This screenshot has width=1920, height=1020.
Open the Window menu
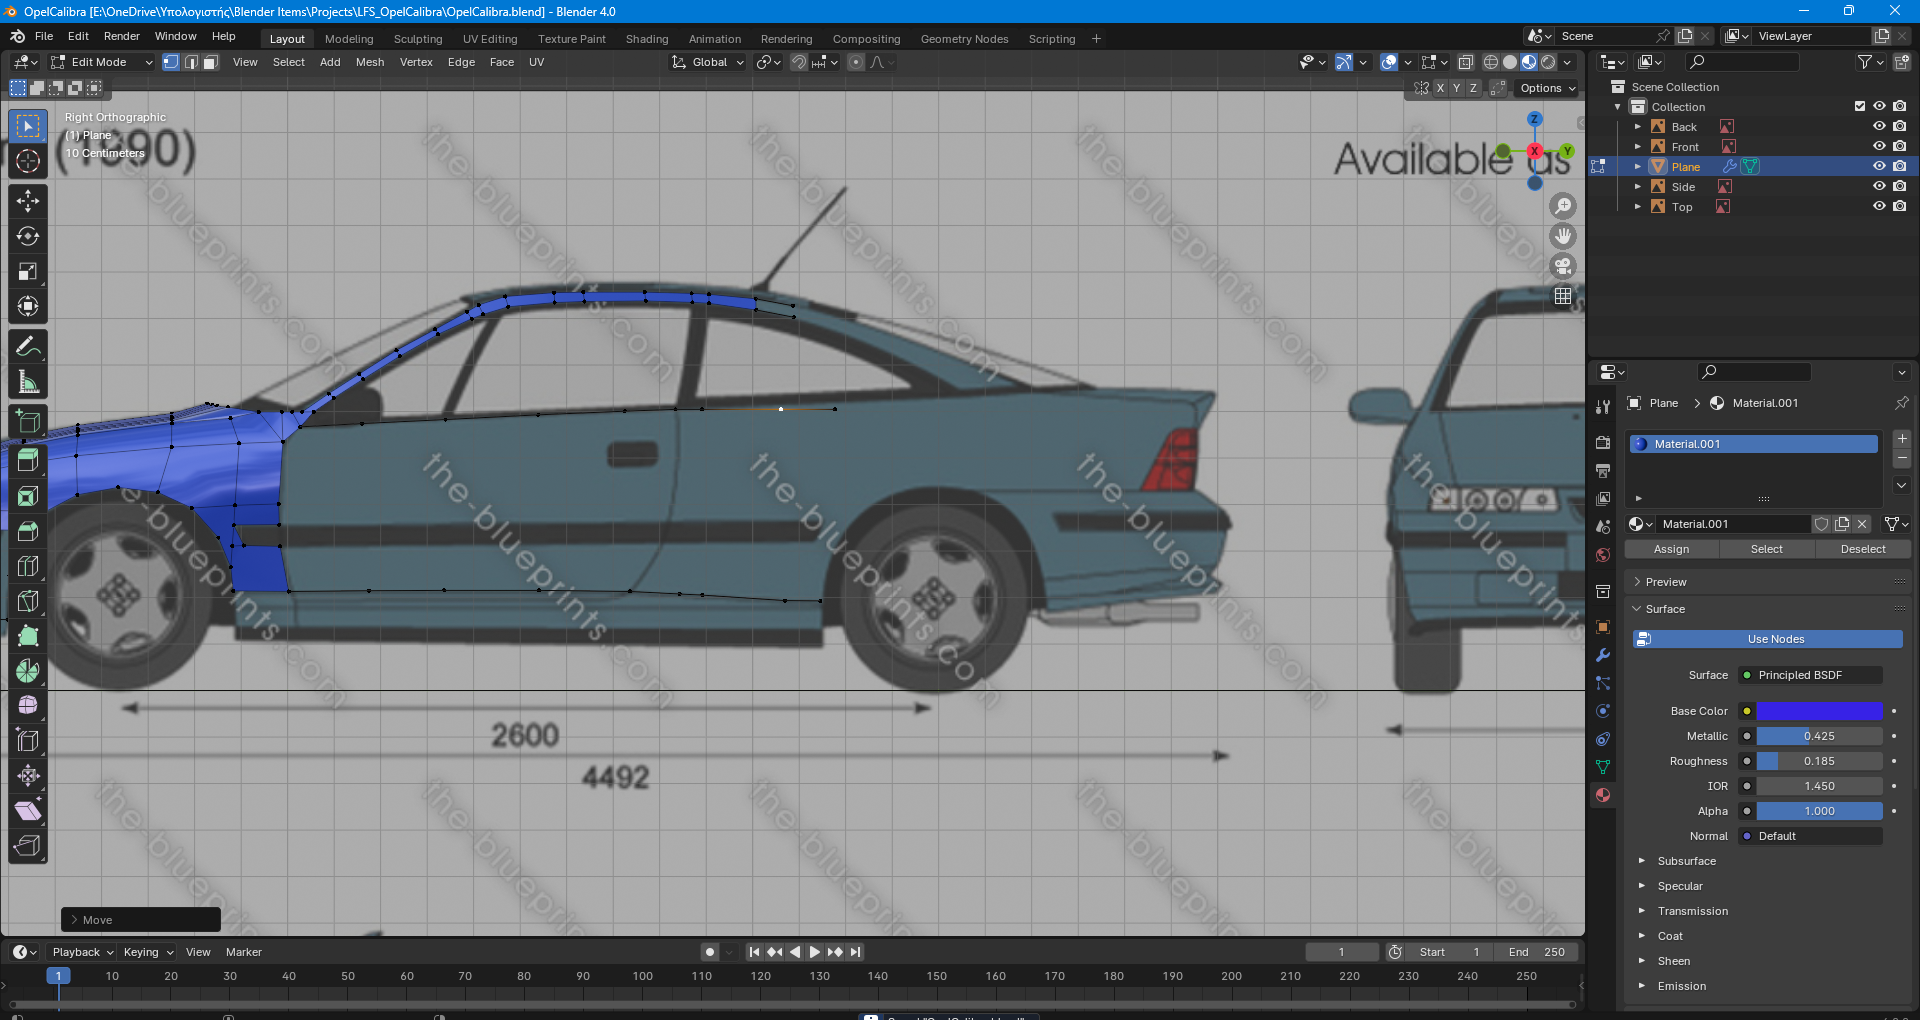(176, 36)
